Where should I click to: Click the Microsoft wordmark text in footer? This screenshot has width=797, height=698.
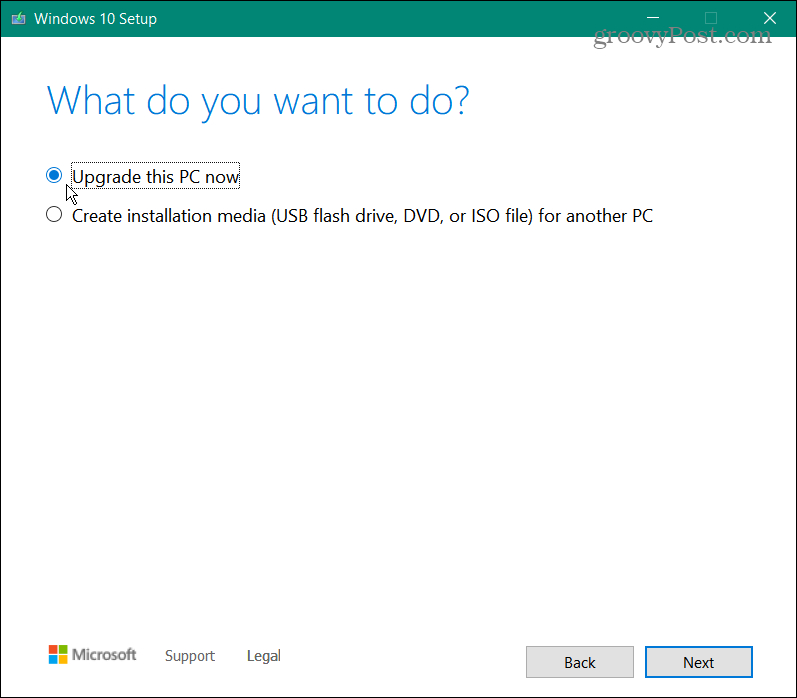click(x=104, y=655)
